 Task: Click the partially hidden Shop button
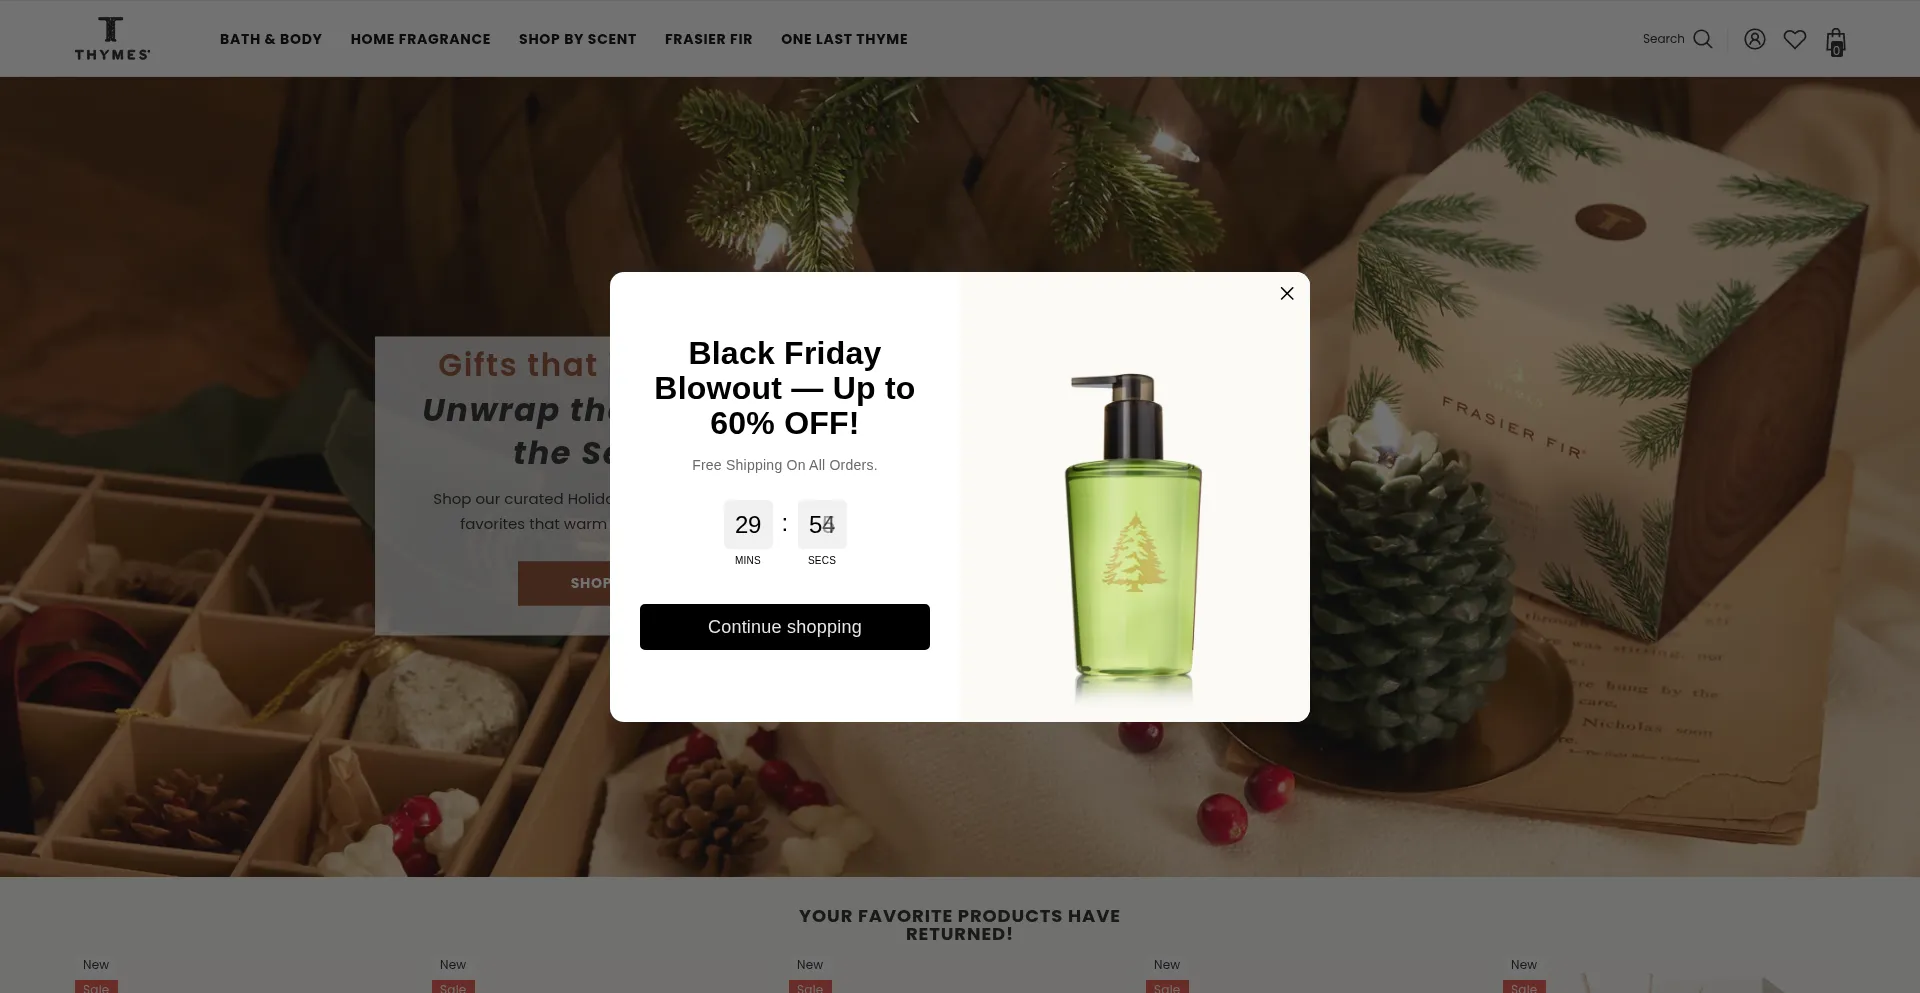[564, 583]
